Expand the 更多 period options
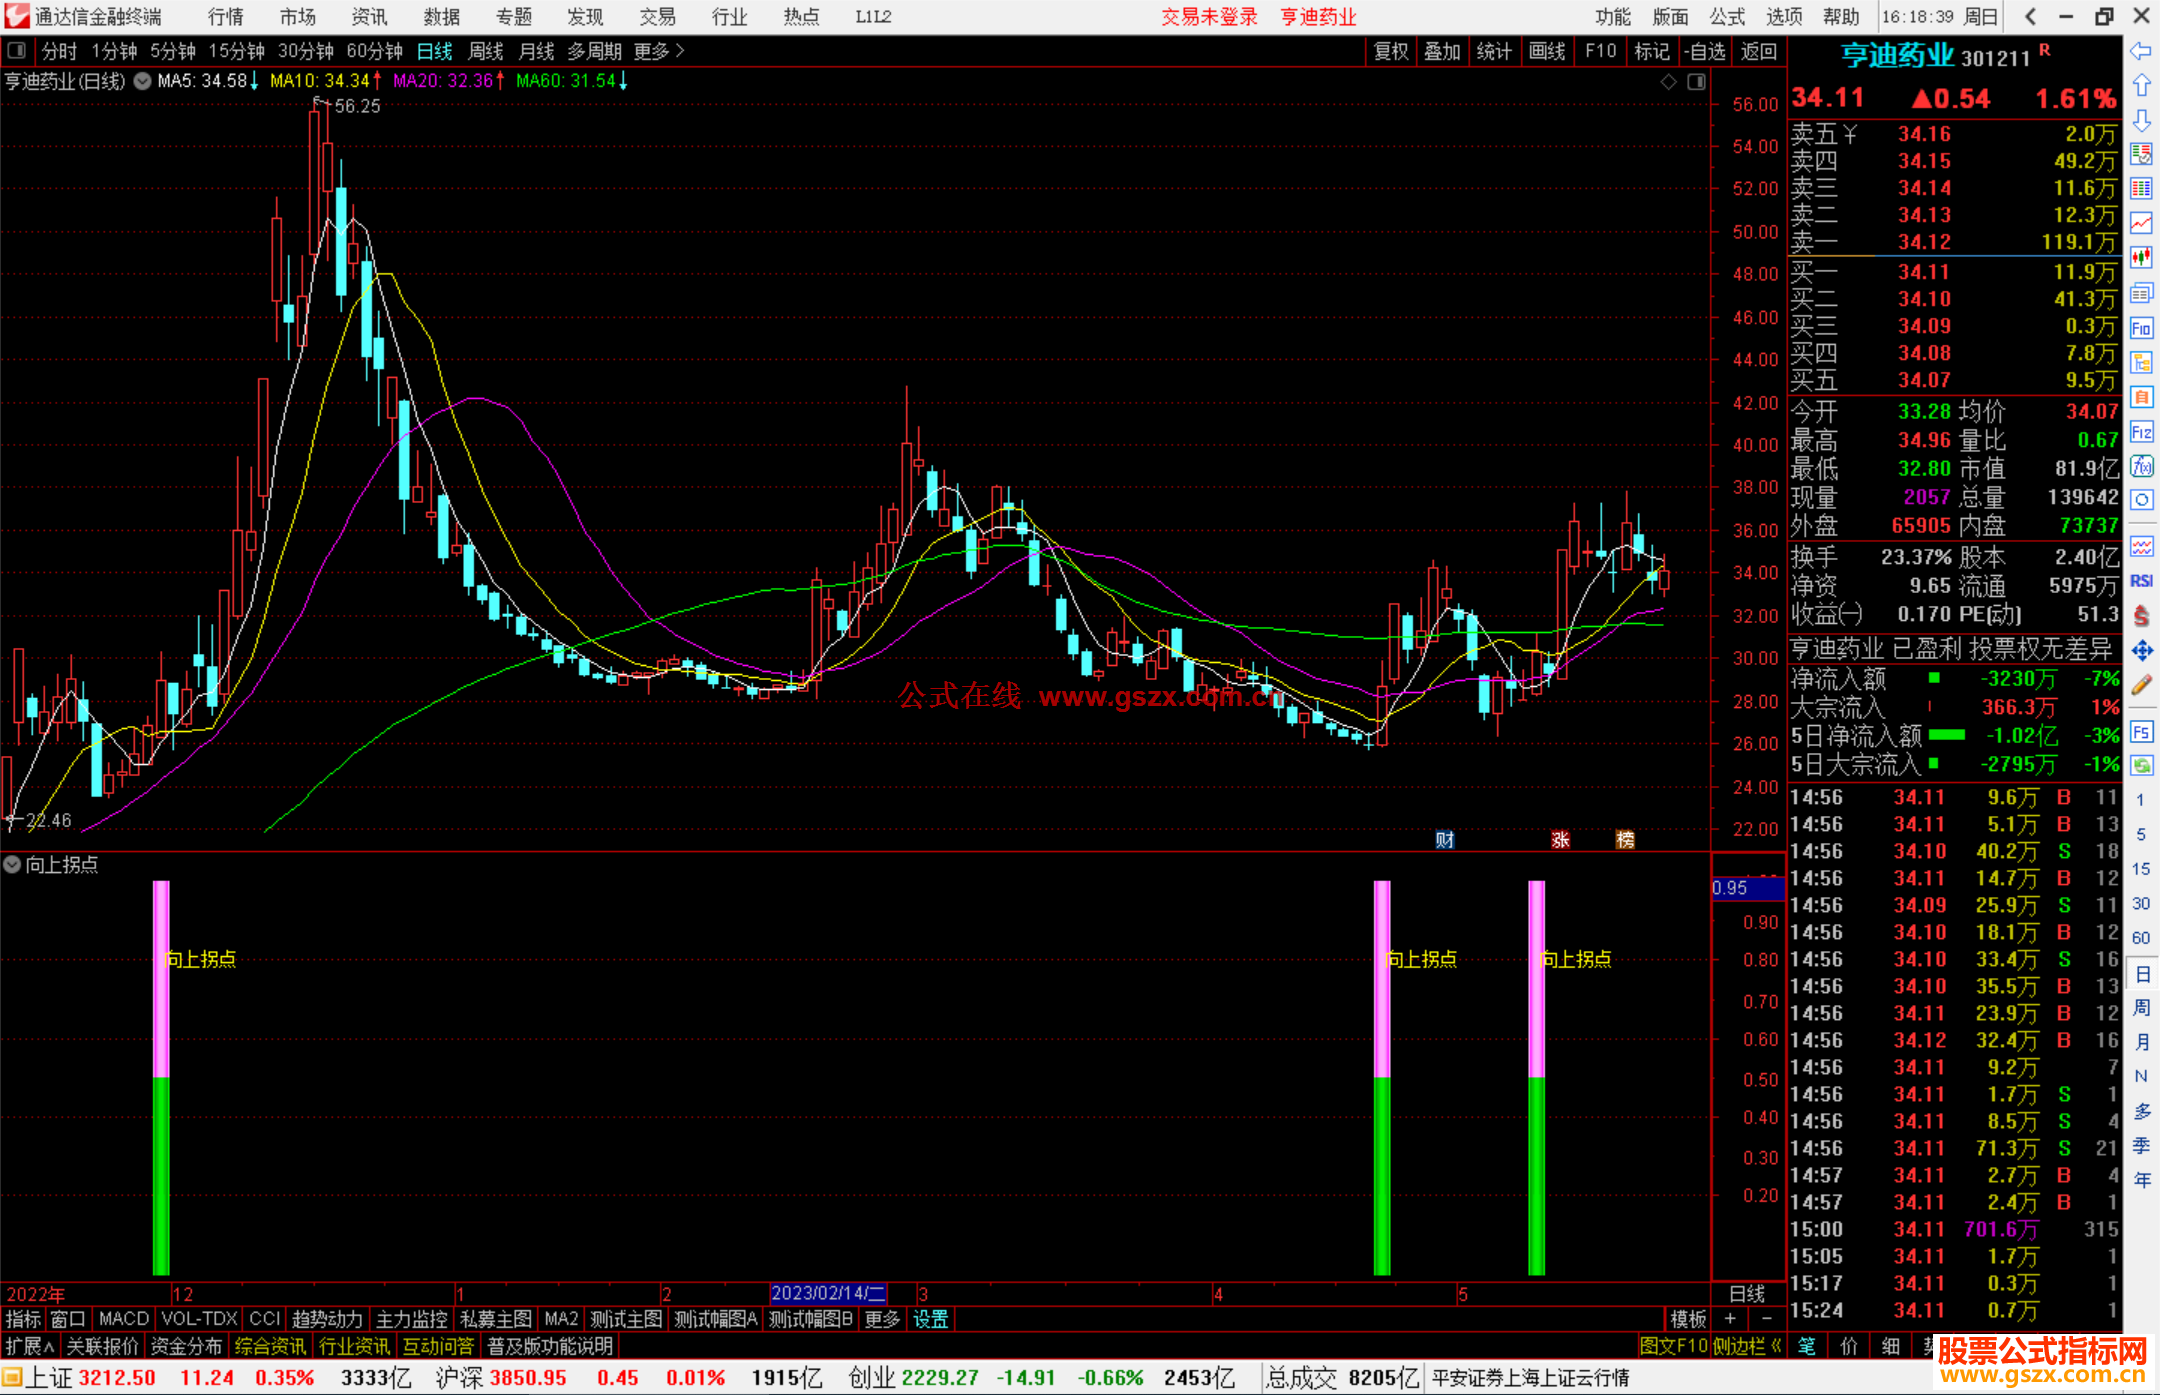Viewport: 2160px width, 1395px height. point(659,51)
